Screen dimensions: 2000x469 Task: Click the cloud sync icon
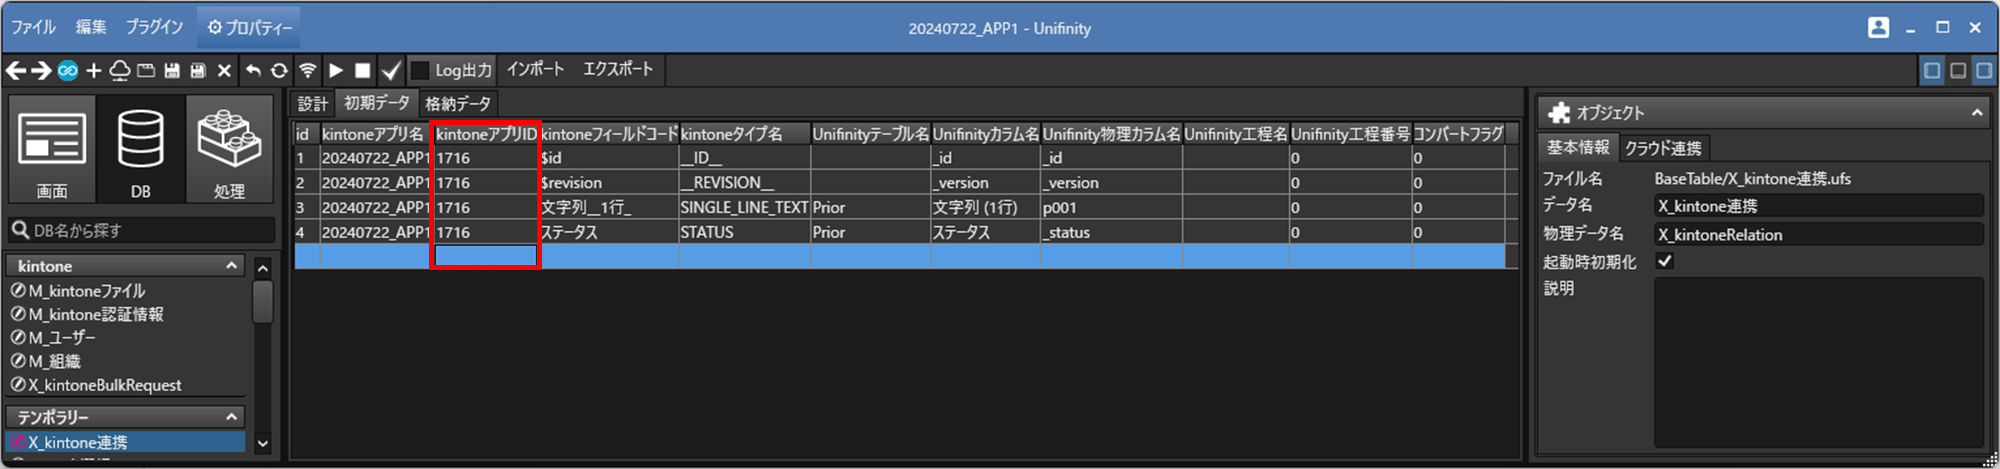119,70
